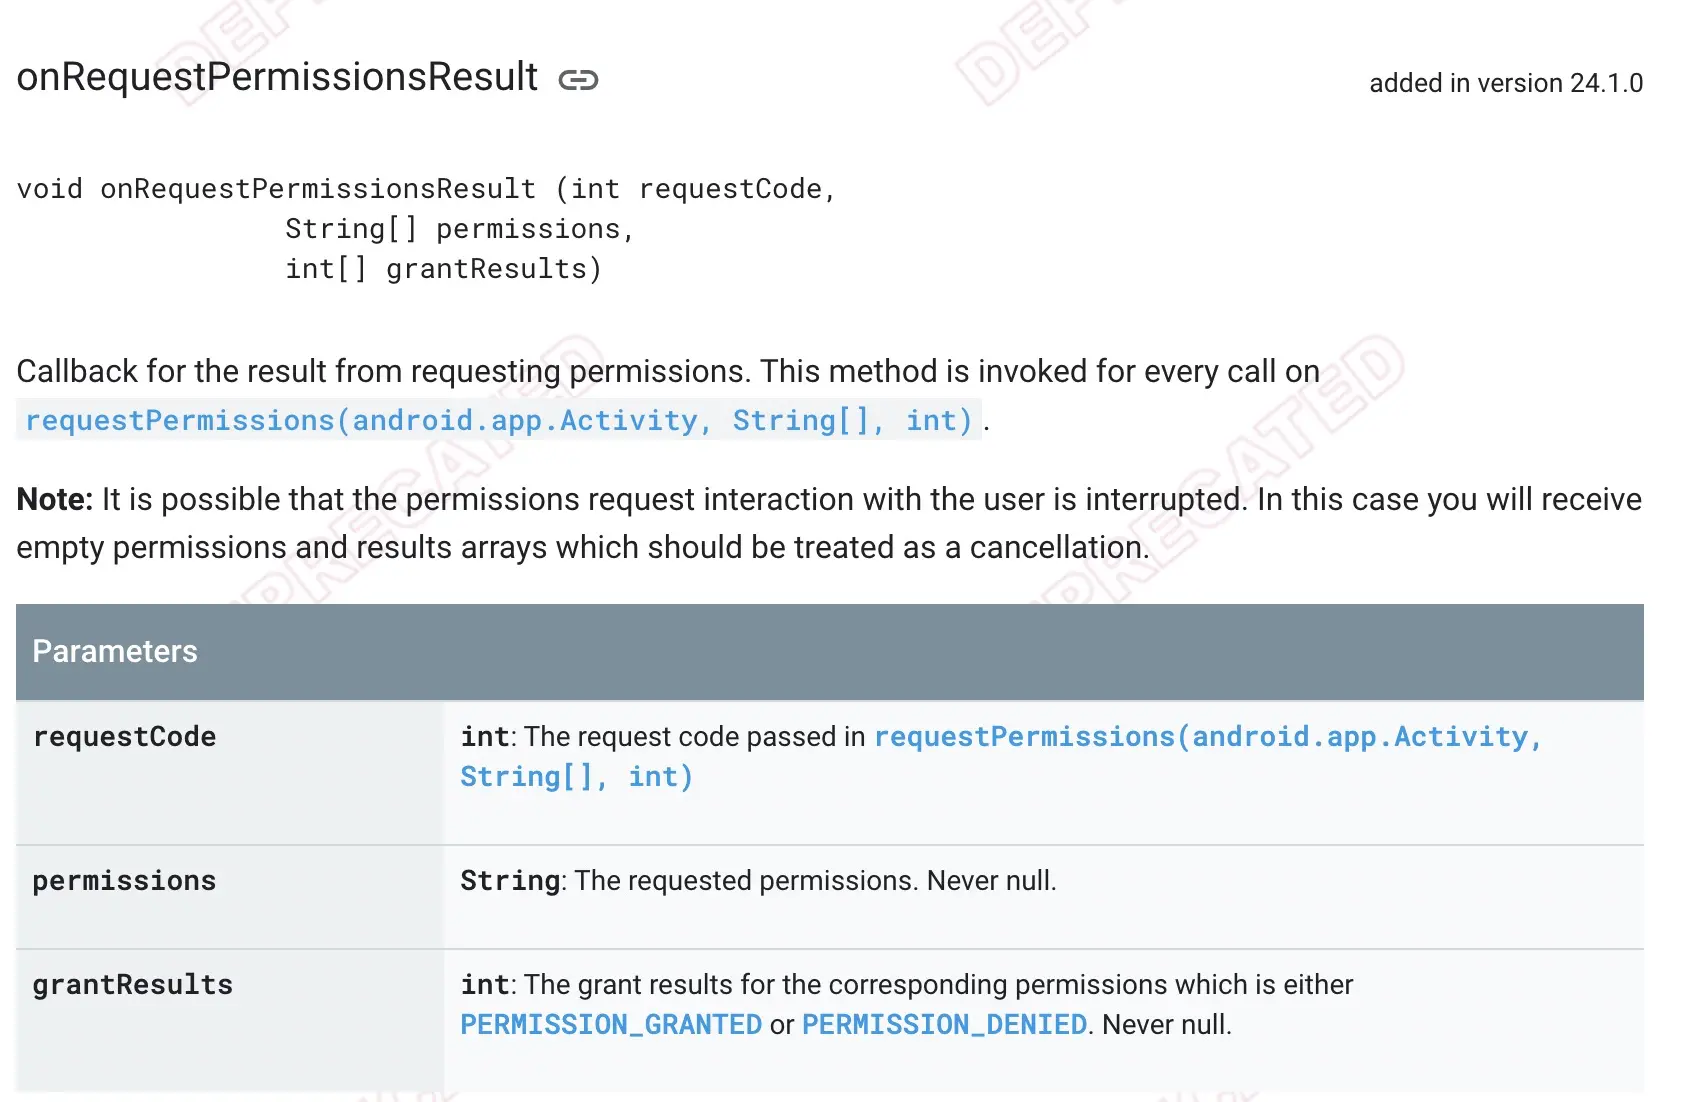This screenshot has height=1102, width=1700.
Task: Click the bold 'Note:' label
Action: coord(55,500)
